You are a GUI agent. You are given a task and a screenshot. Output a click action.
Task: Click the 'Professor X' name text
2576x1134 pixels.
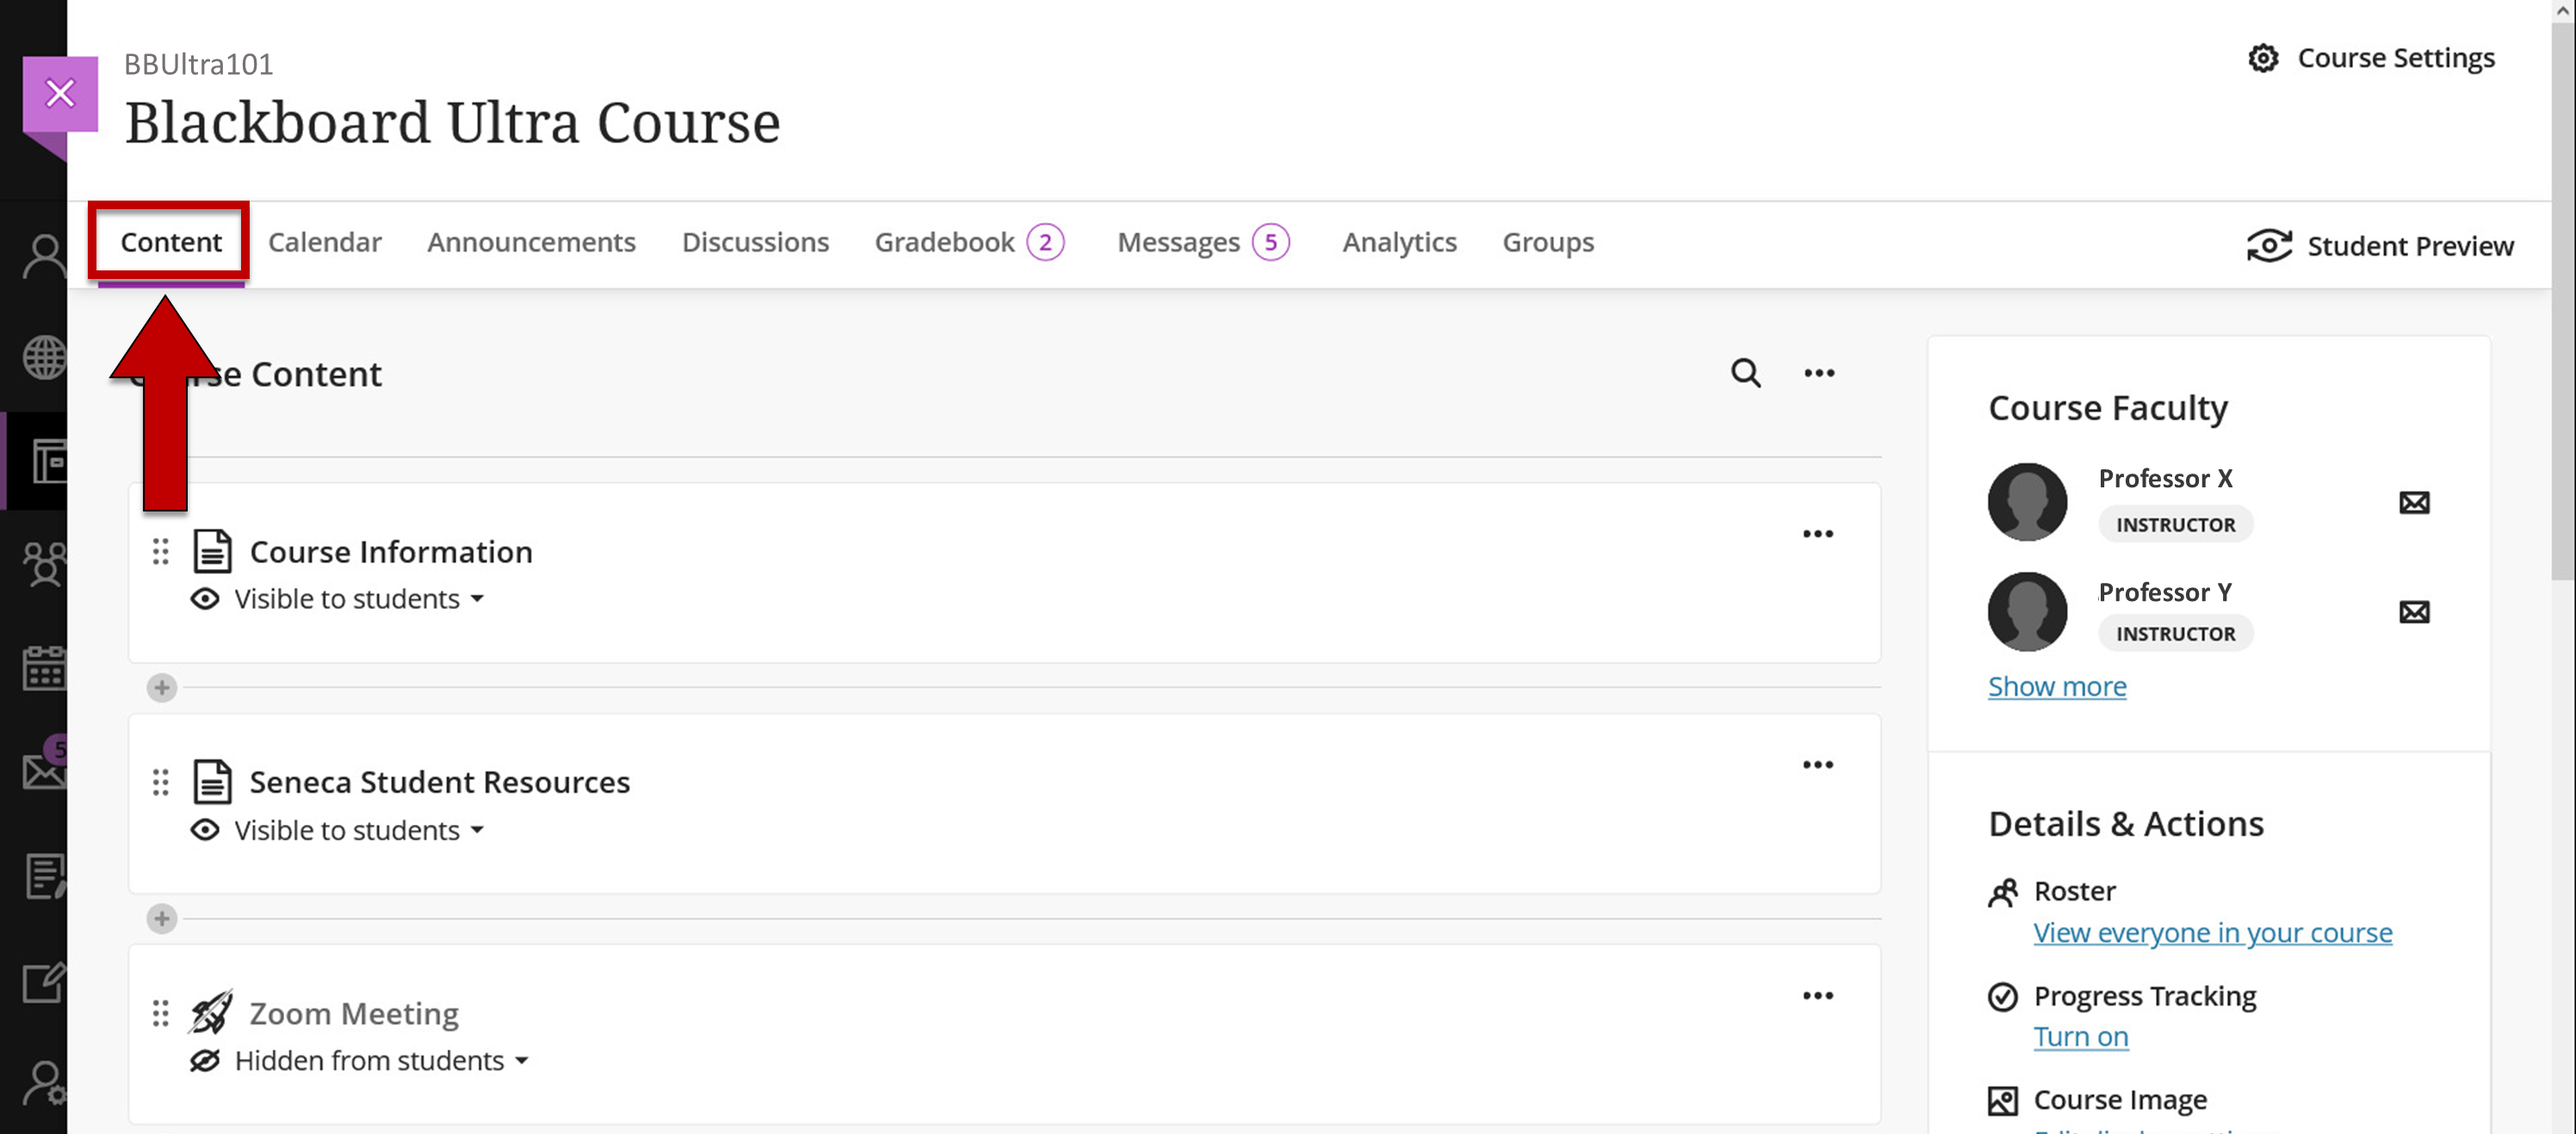(2165, 478)
